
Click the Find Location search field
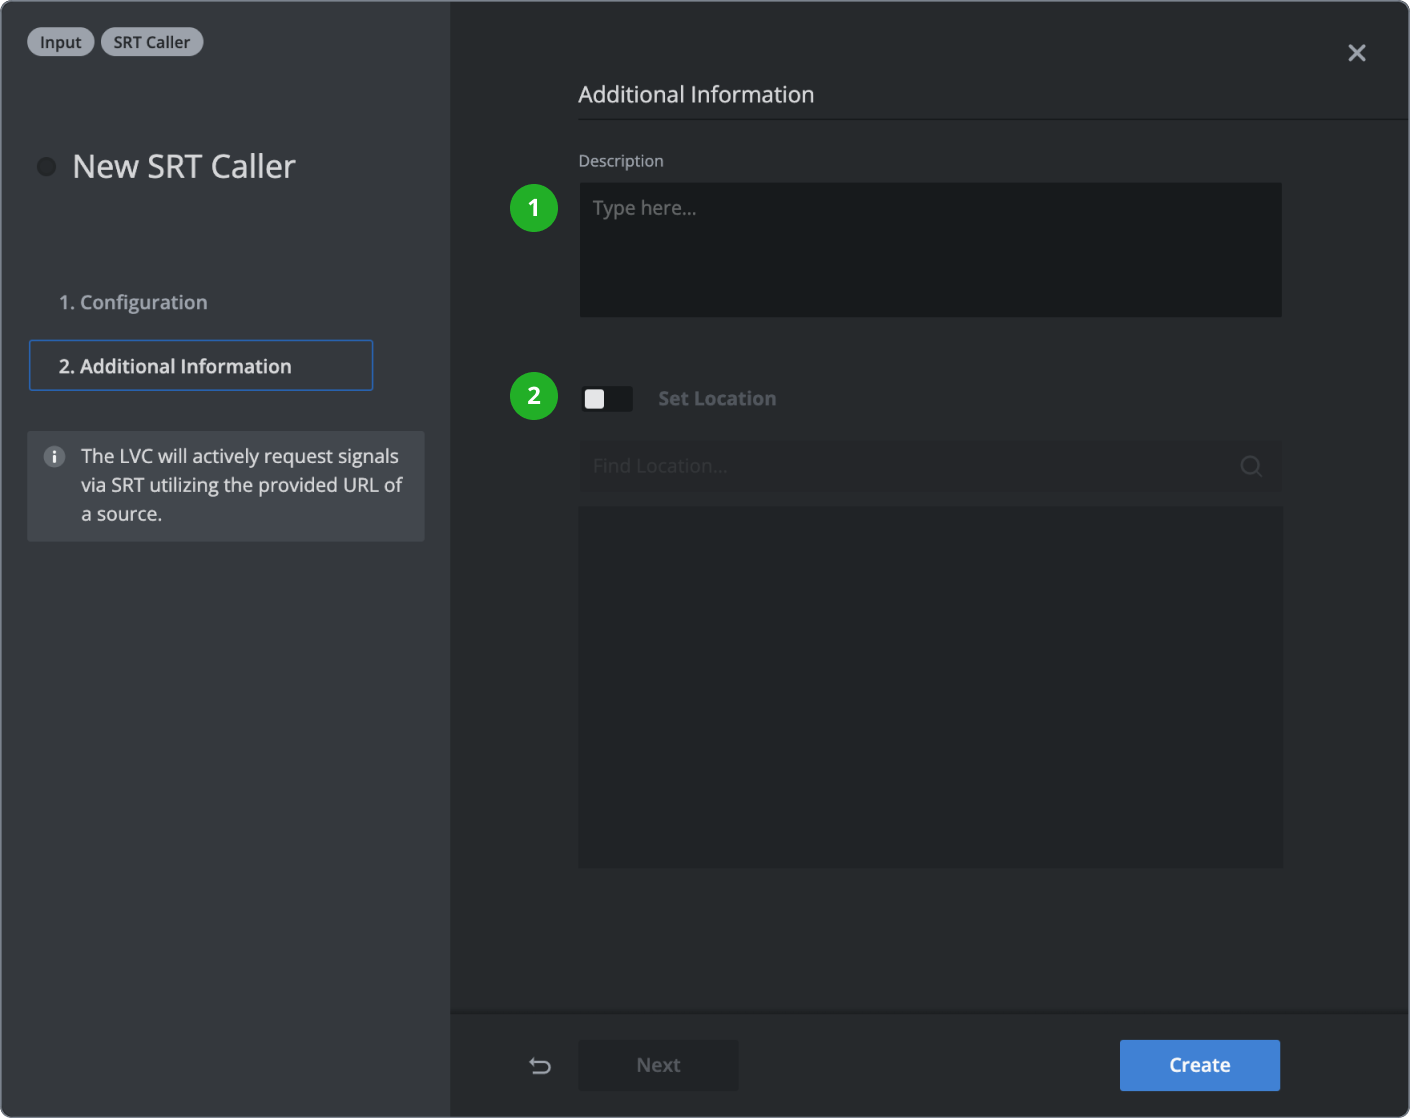900,466
